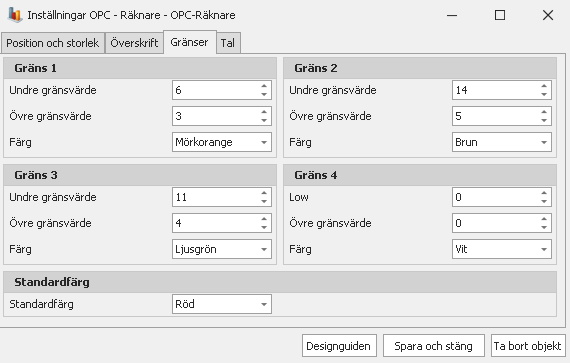Open the Vit color dropdown in Gräns 4
Image resolution: width=570 pixels, height=363 pixels.
502,249
